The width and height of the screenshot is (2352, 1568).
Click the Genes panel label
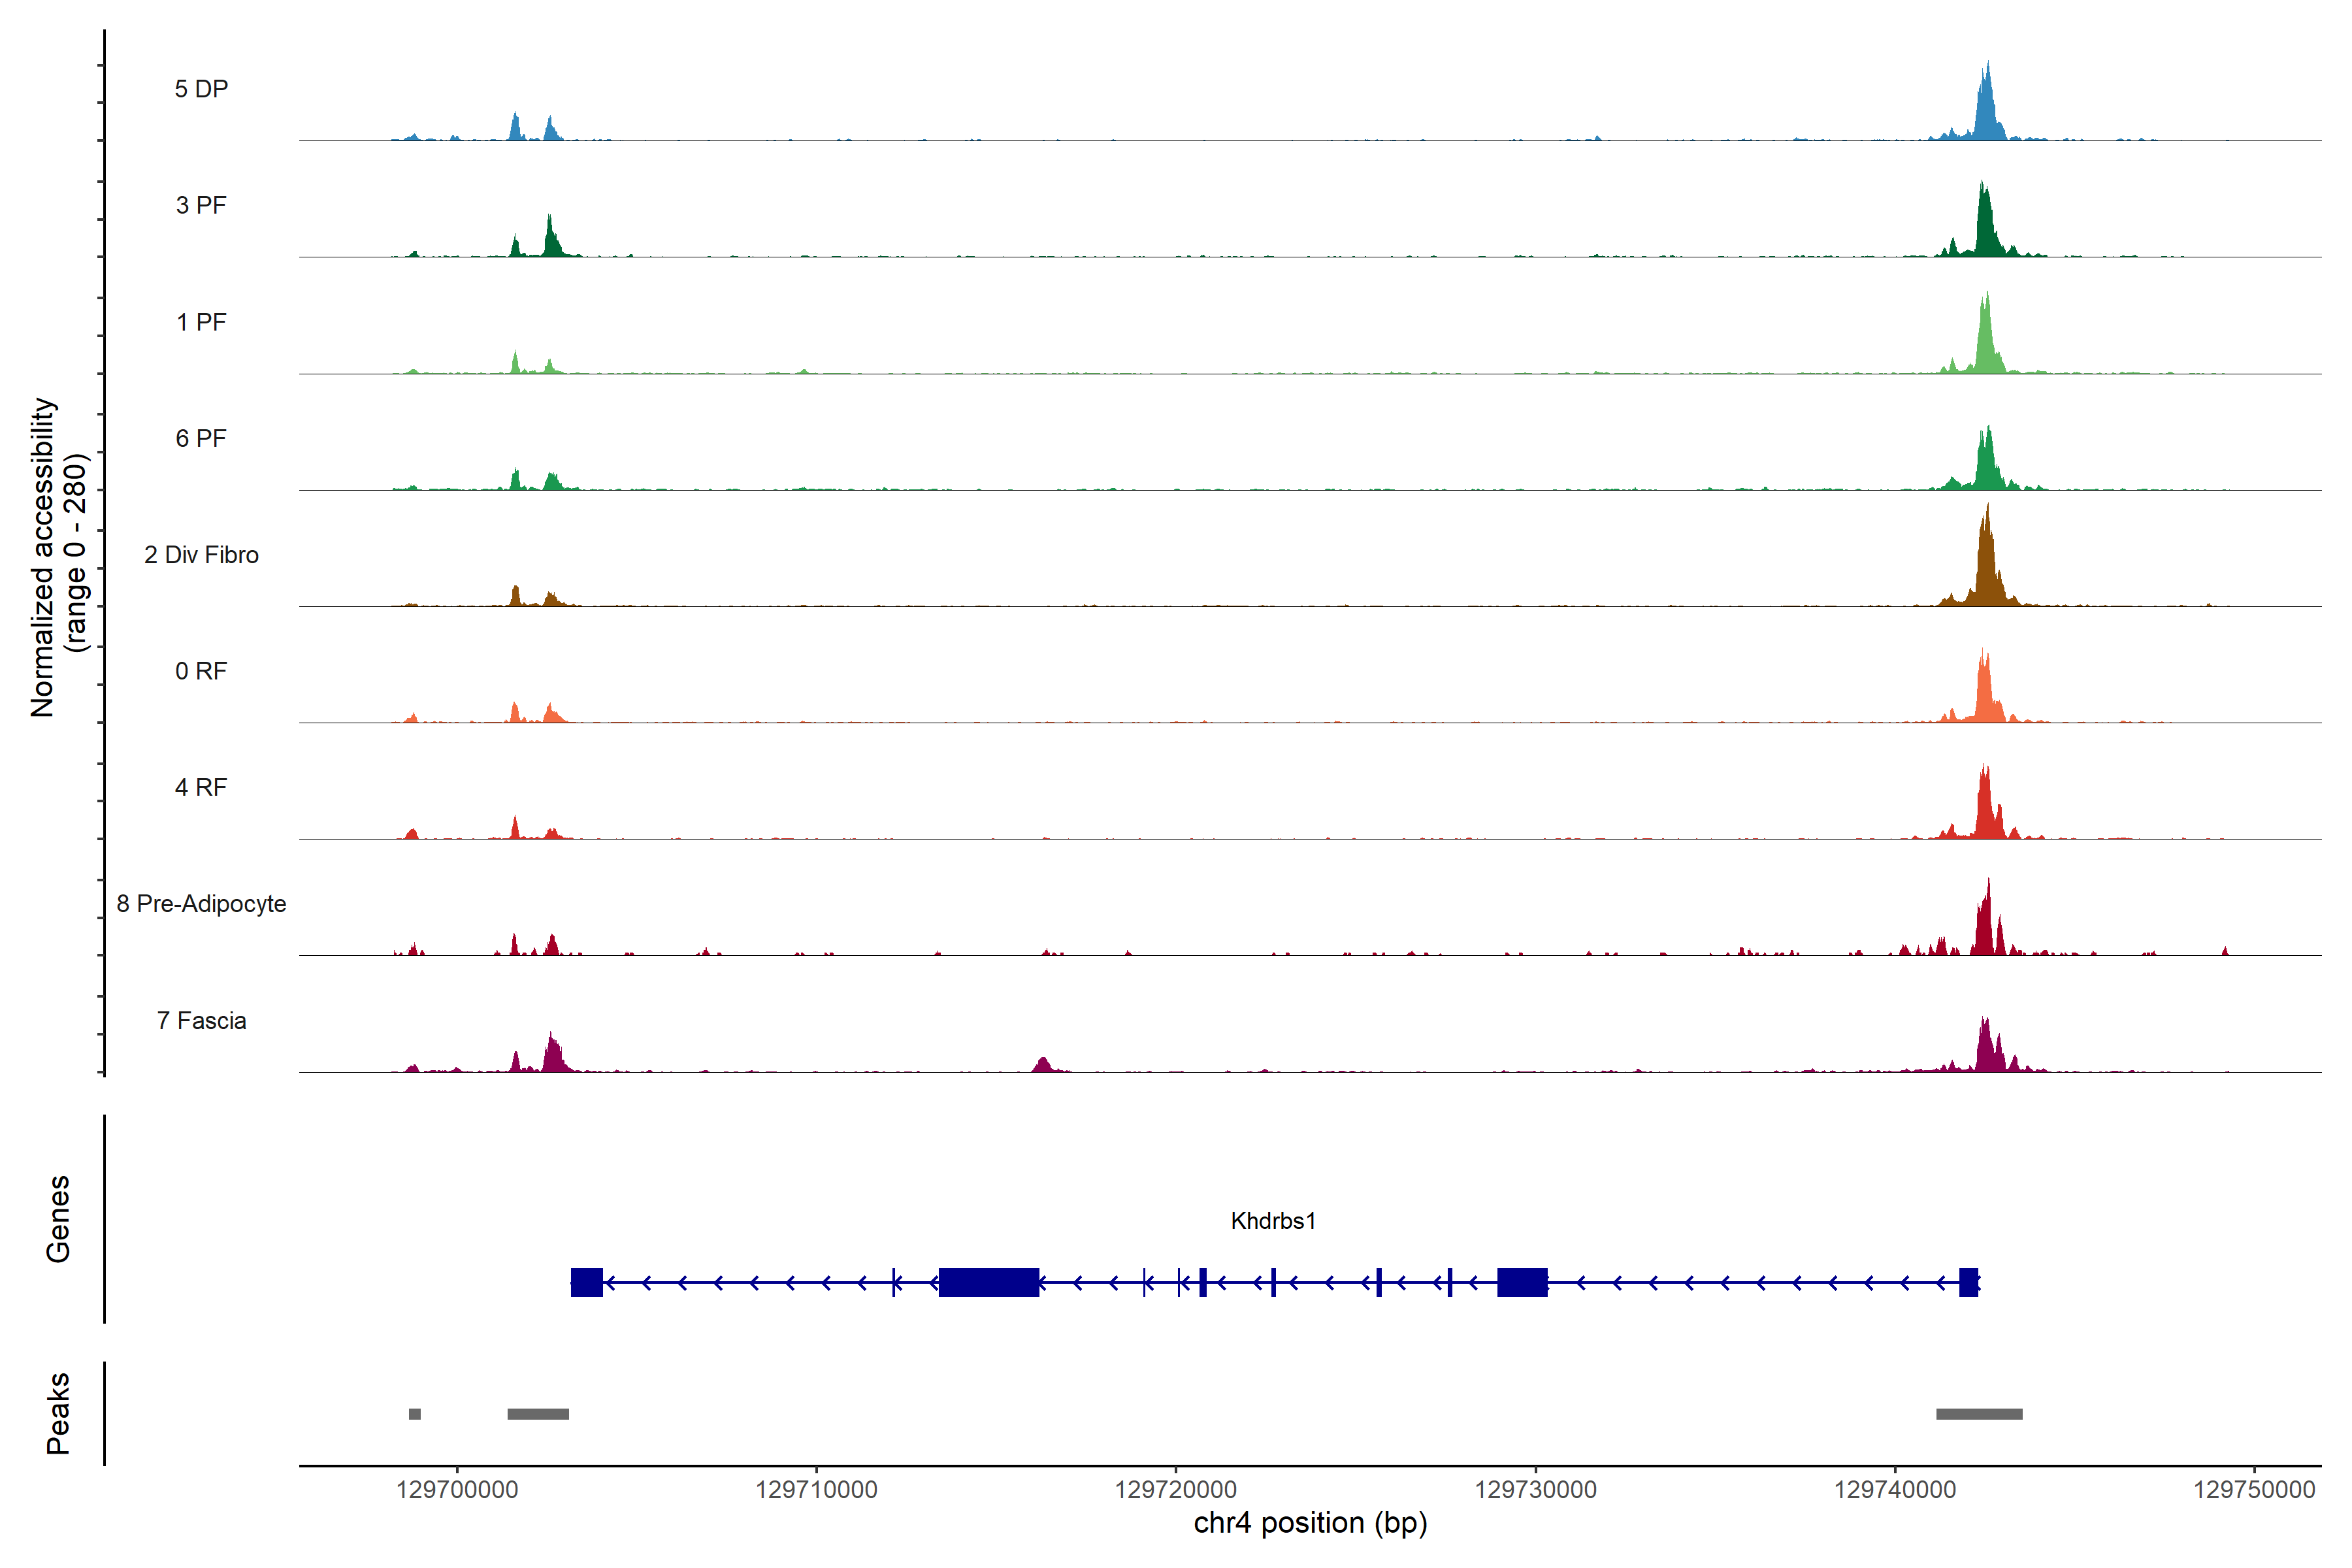tap(58, 1219)
